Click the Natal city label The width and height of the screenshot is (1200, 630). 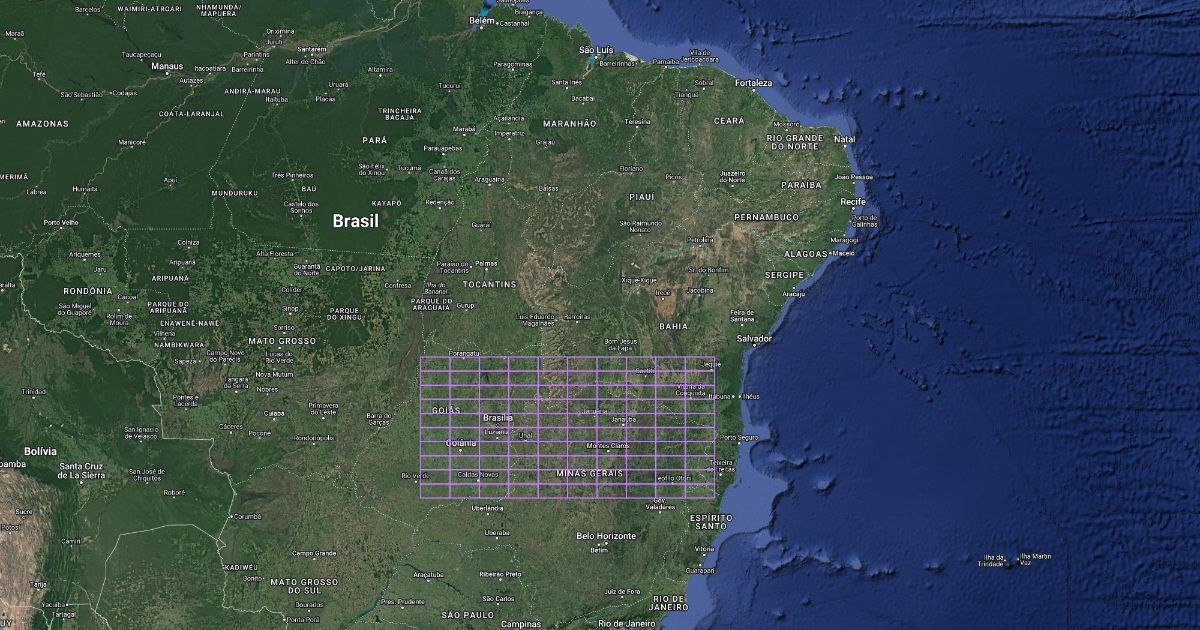point(845,139)
